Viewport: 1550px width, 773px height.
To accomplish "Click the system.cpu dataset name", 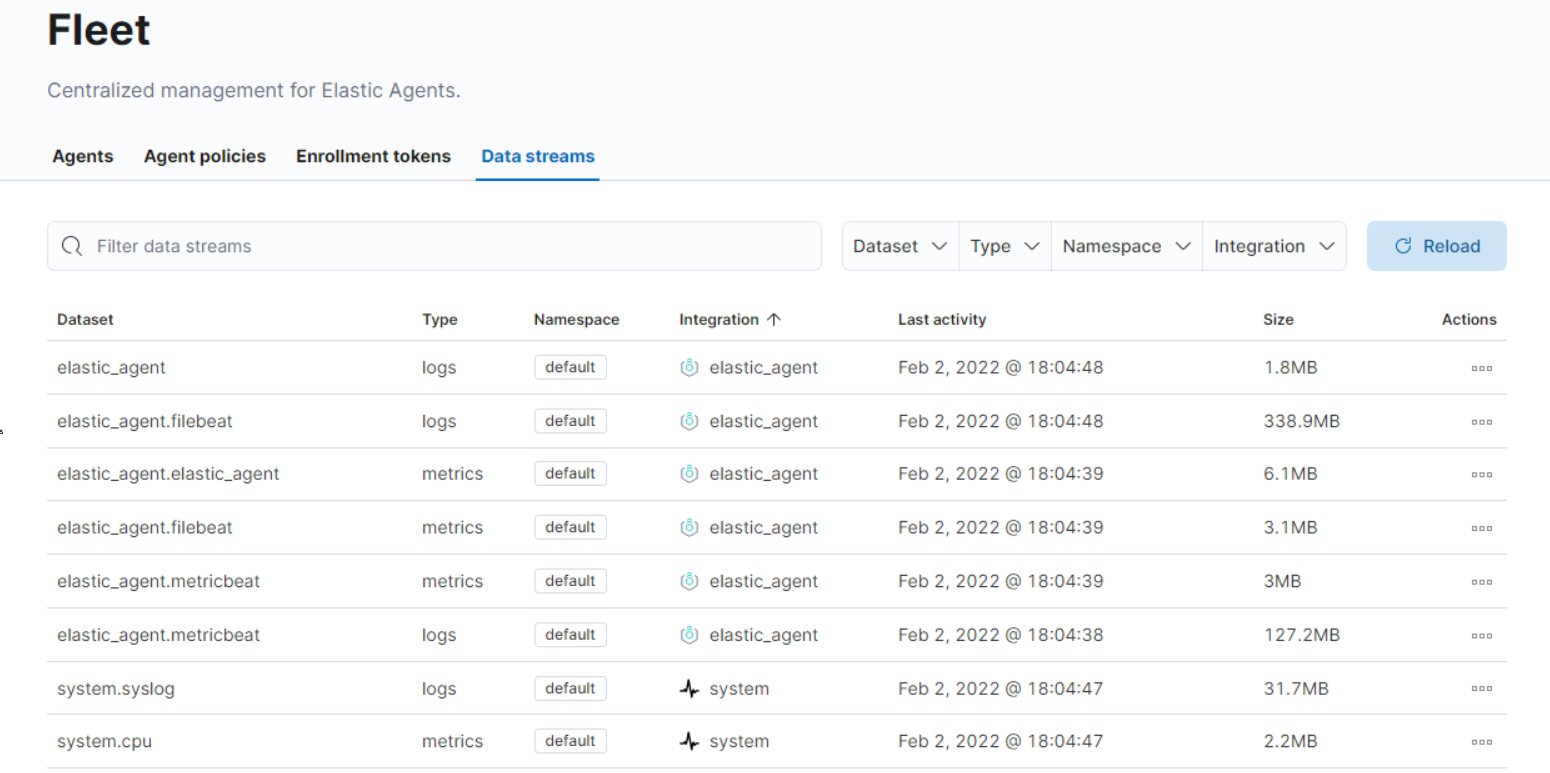I will pyautogui.click(x=104, y=741).
